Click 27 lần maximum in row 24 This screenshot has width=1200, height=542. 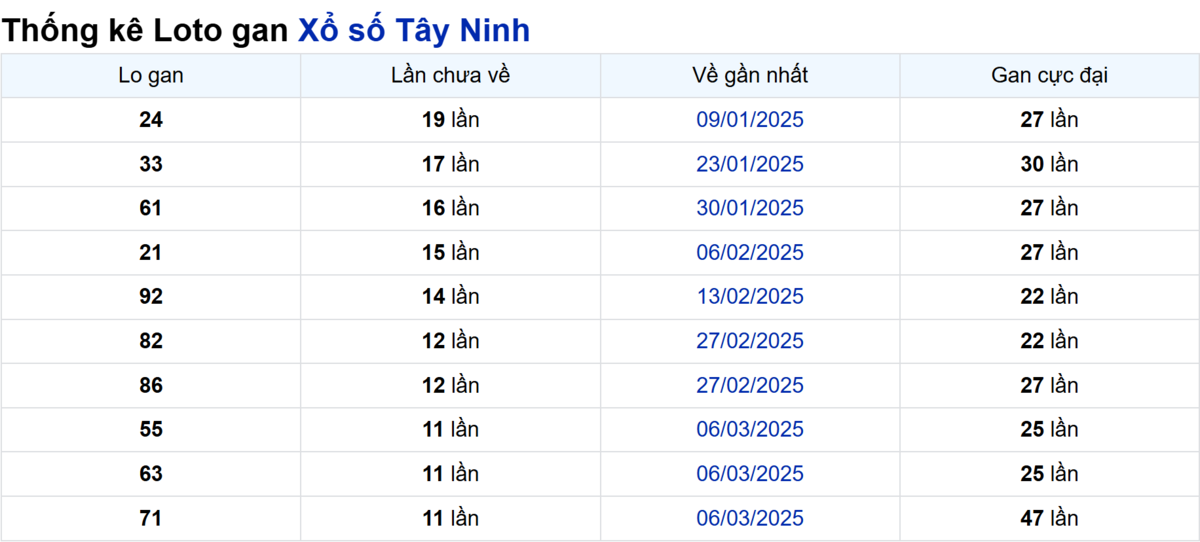[1049, 120]
